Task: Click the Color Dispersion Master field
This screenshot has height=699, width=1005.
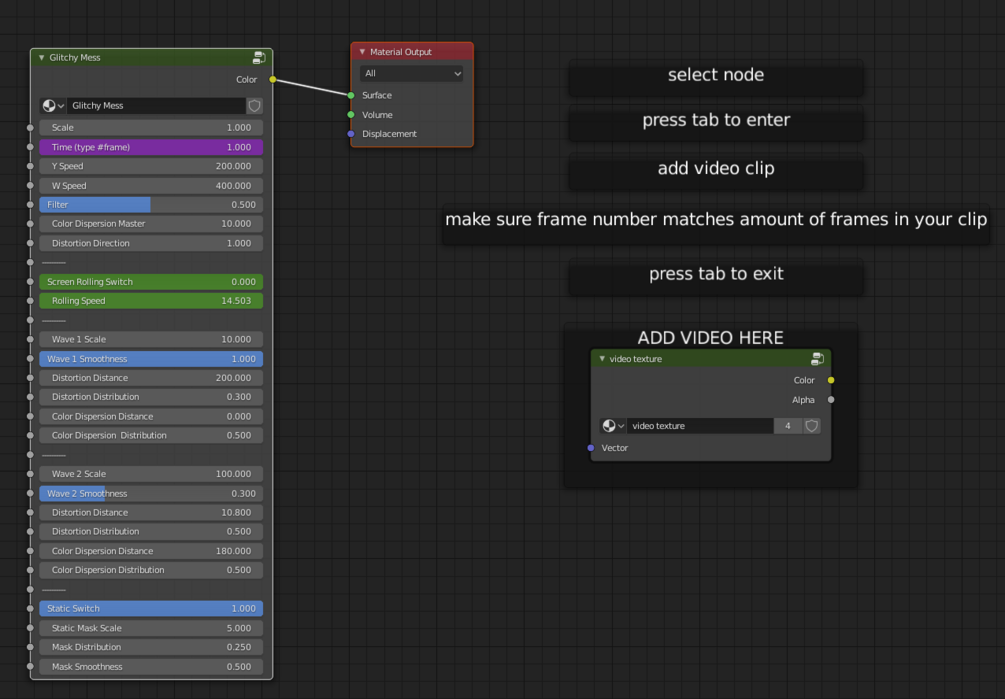Action: pos(151,224)
